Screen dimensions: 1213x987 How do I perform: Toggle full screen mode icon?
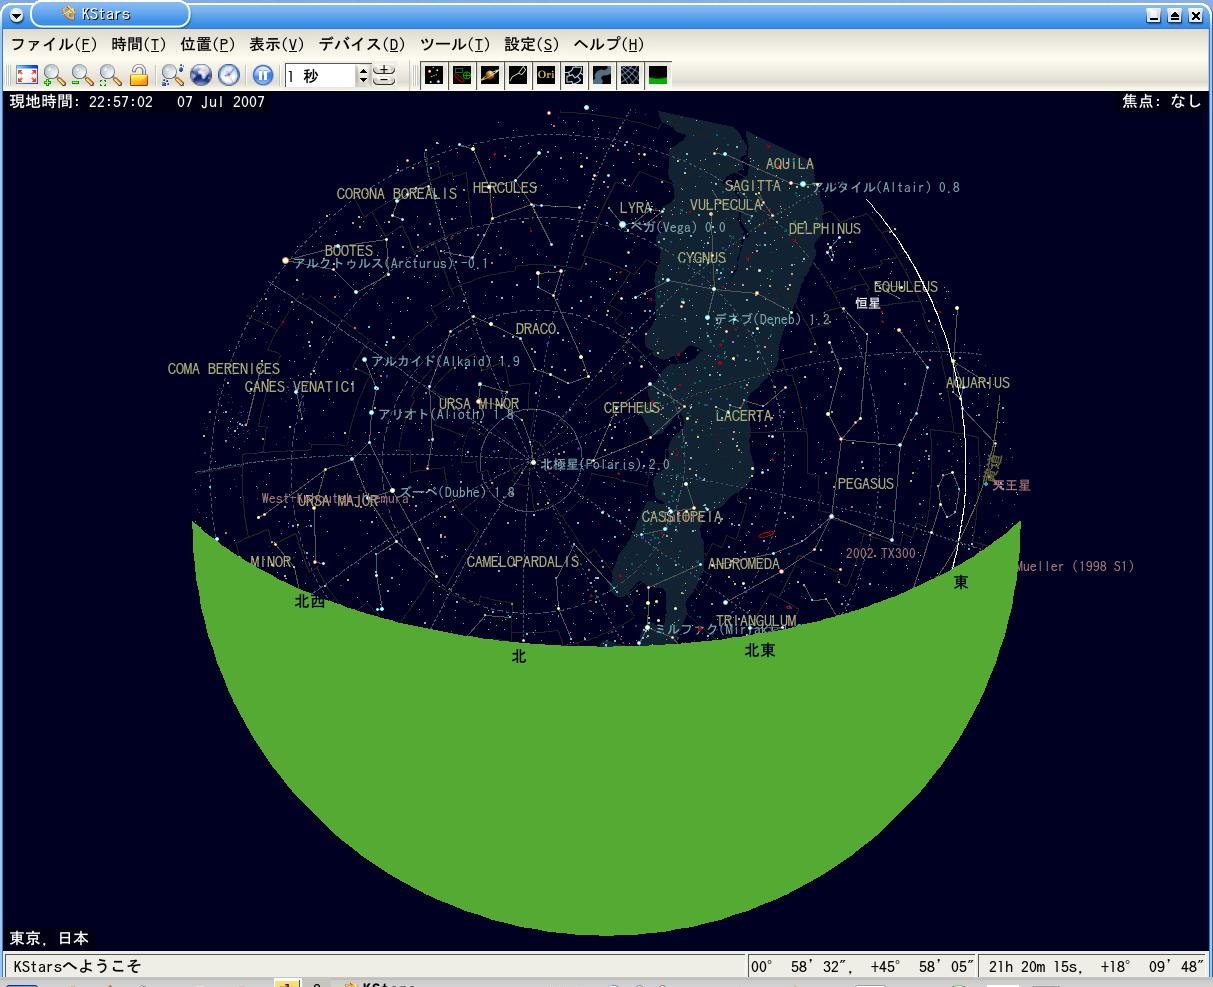click(27, 75)
